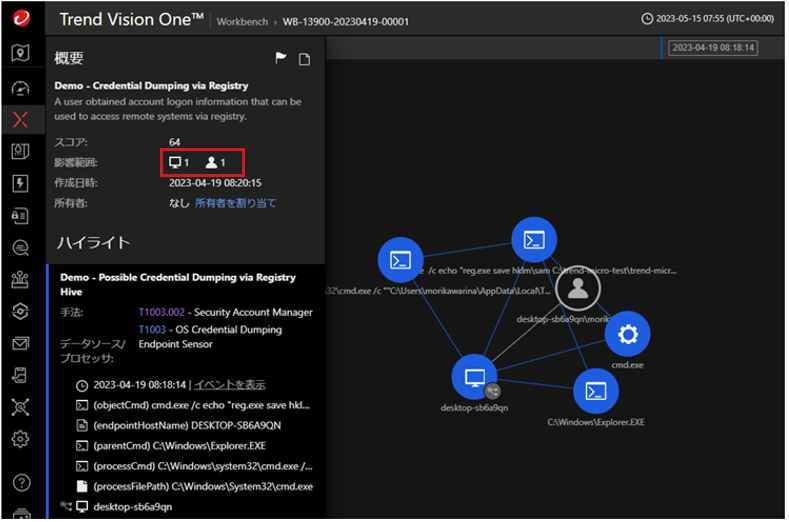
Task: Click the magnifier search icon in sidebar
Action: pyautogui.click(x=20, y=247)
